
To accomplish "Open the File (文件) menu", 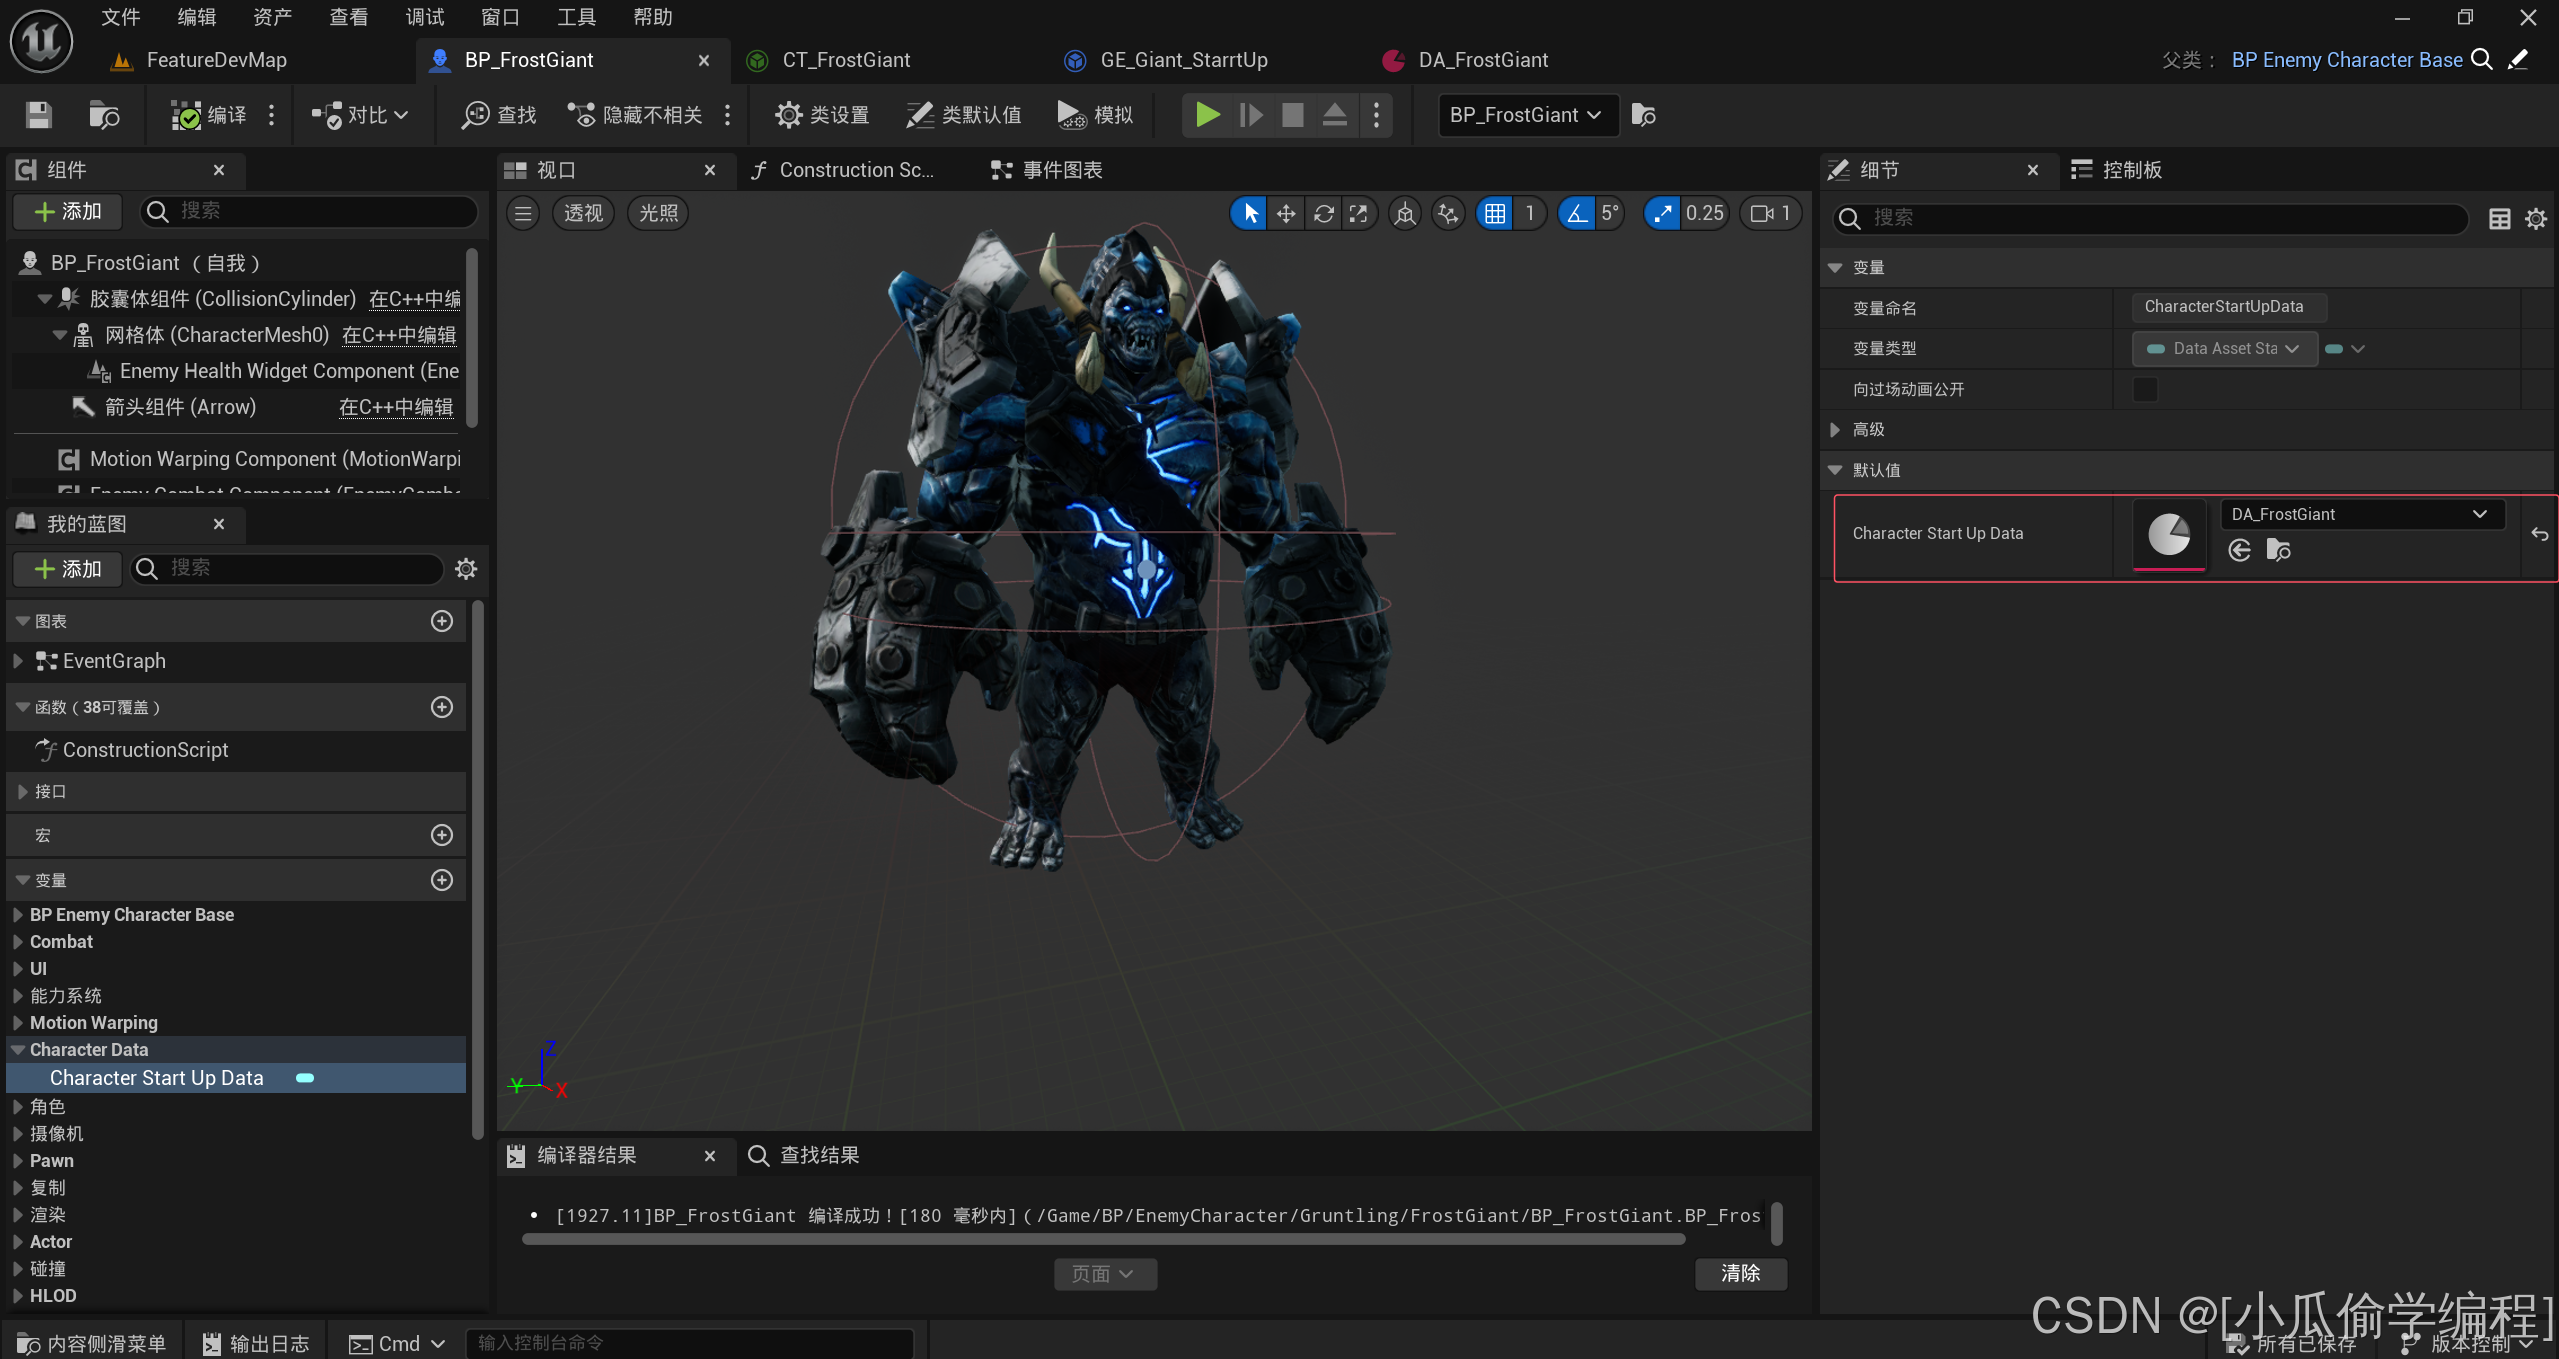I will (x=121, y=17).
